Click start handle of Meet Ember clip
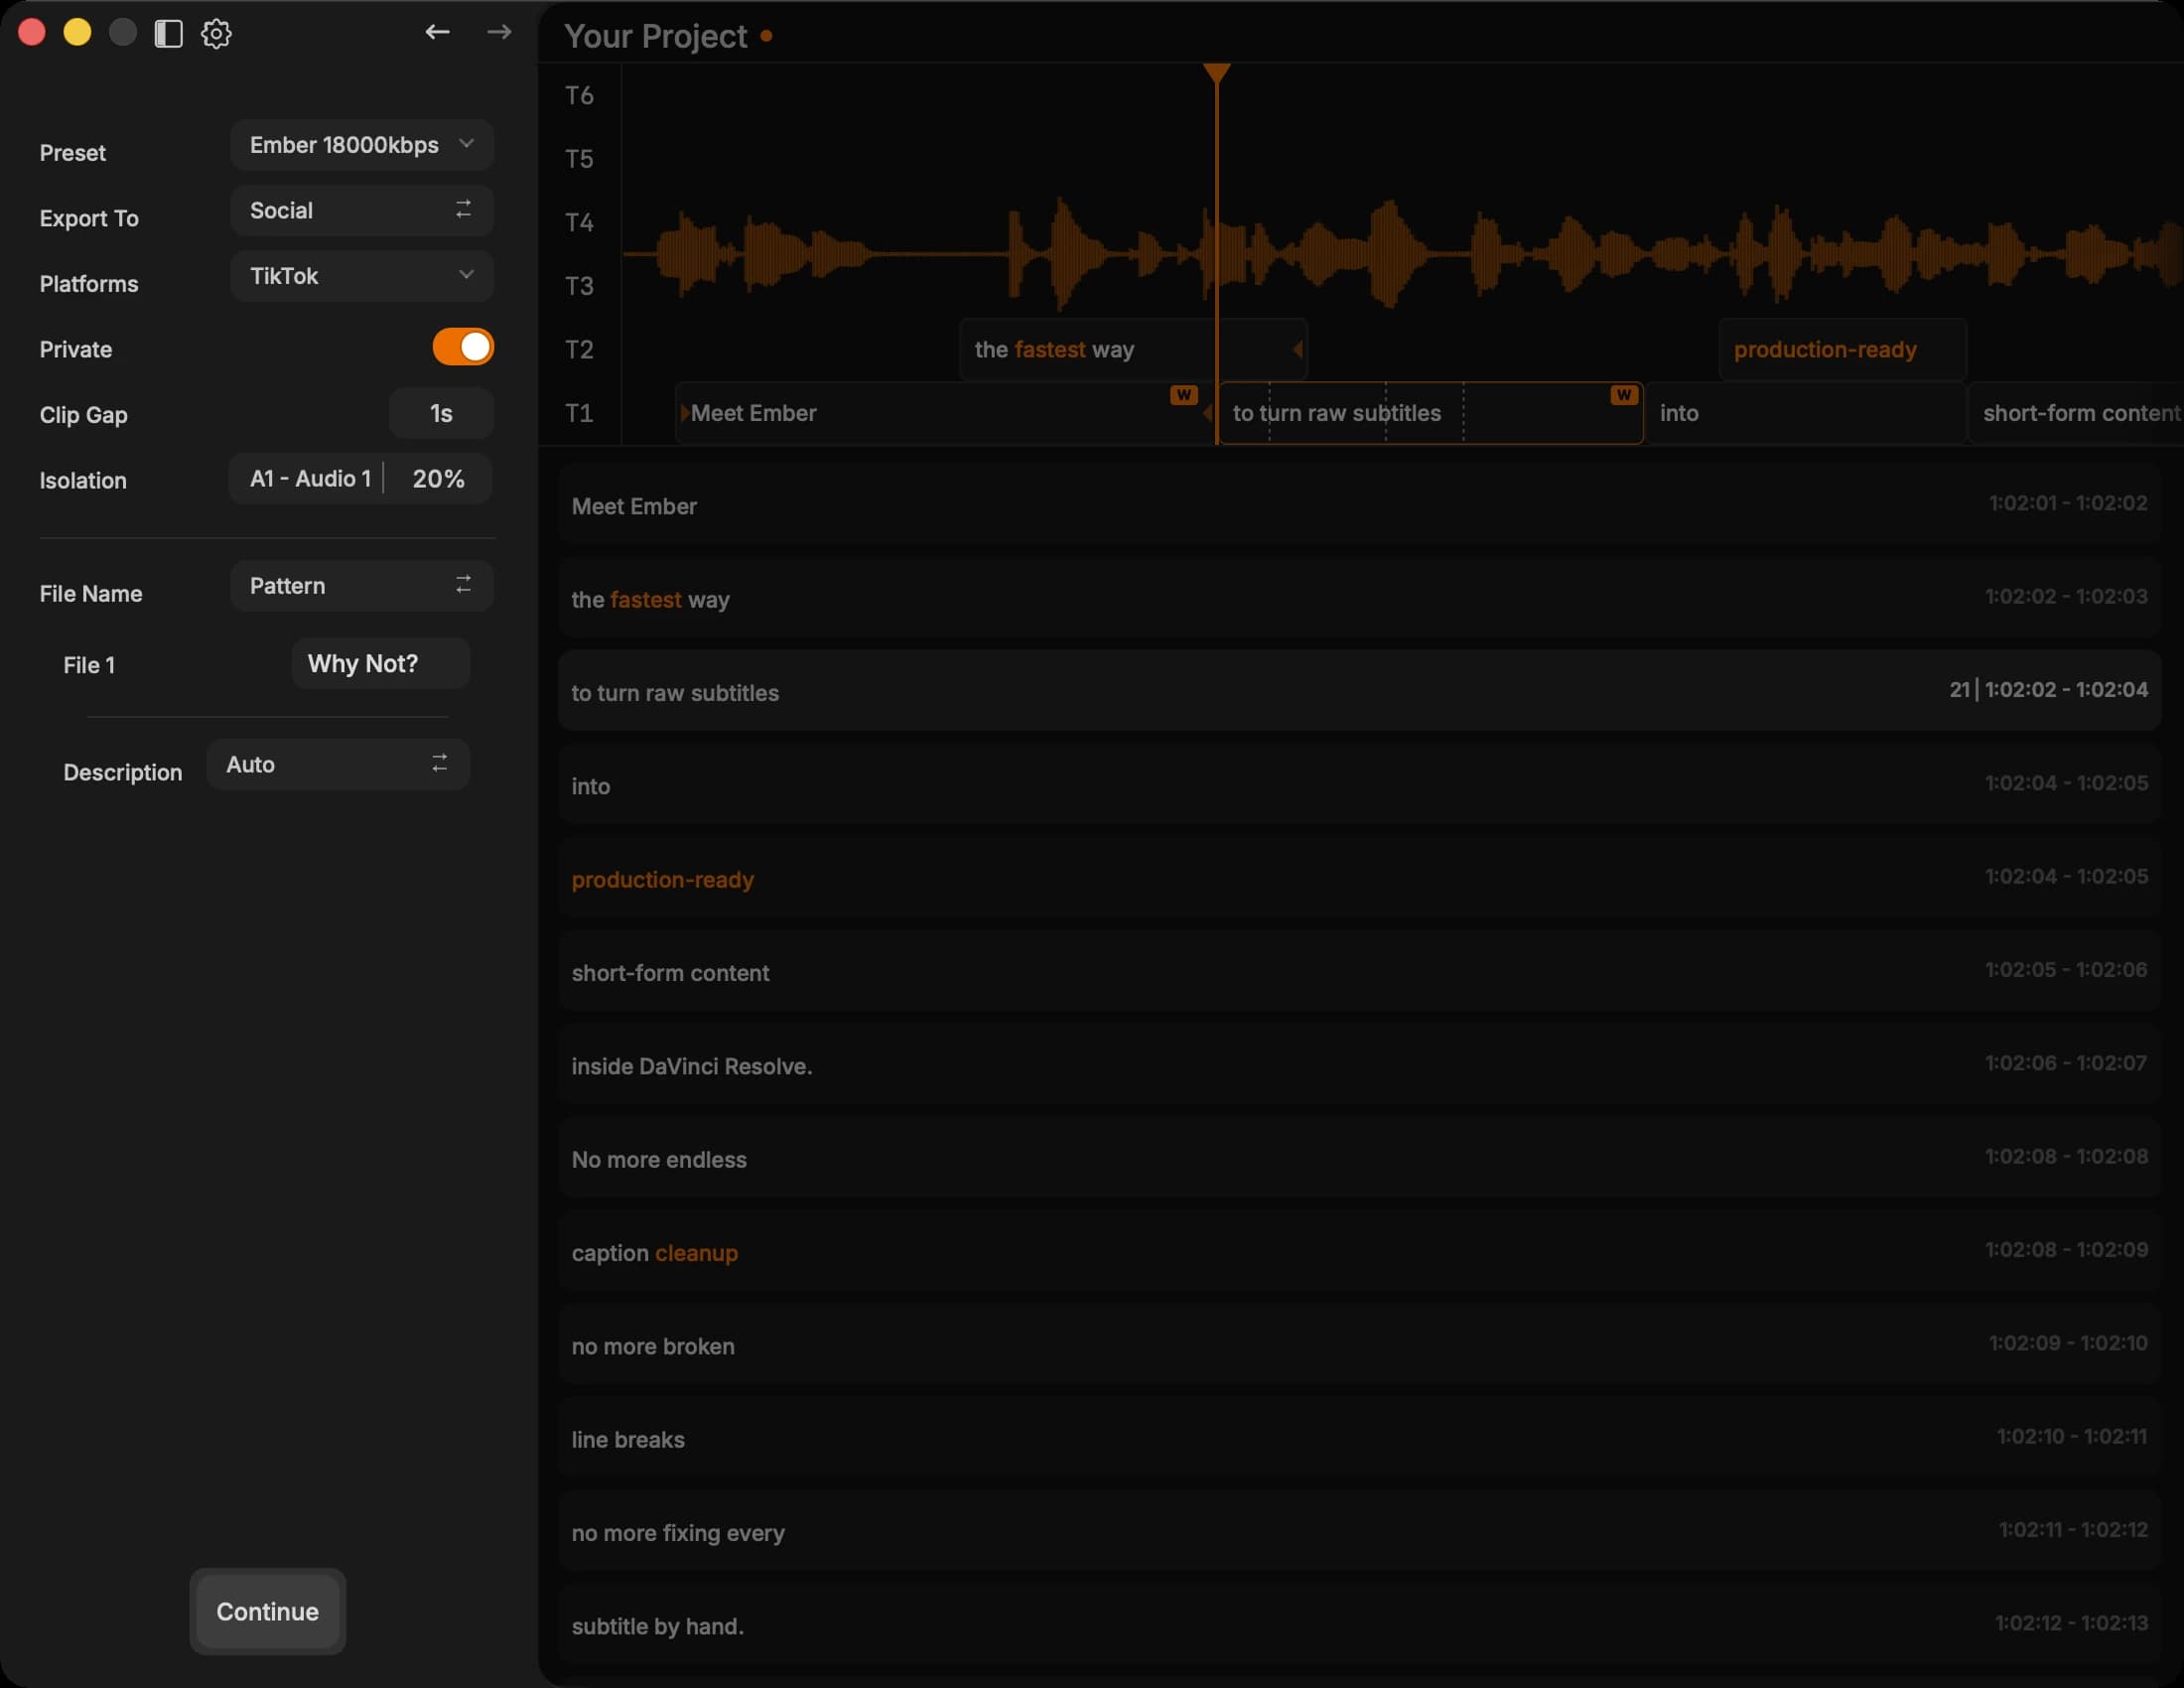Viewport: 2184px width, 1688px height. point(685,412)
